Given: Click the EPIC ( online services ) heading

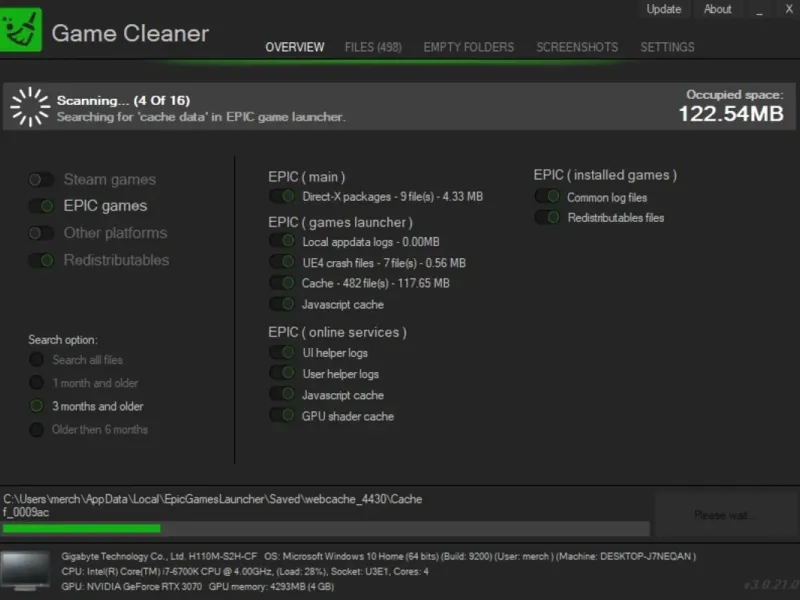Looking at the screenshot, I should [x=337, y=332].
